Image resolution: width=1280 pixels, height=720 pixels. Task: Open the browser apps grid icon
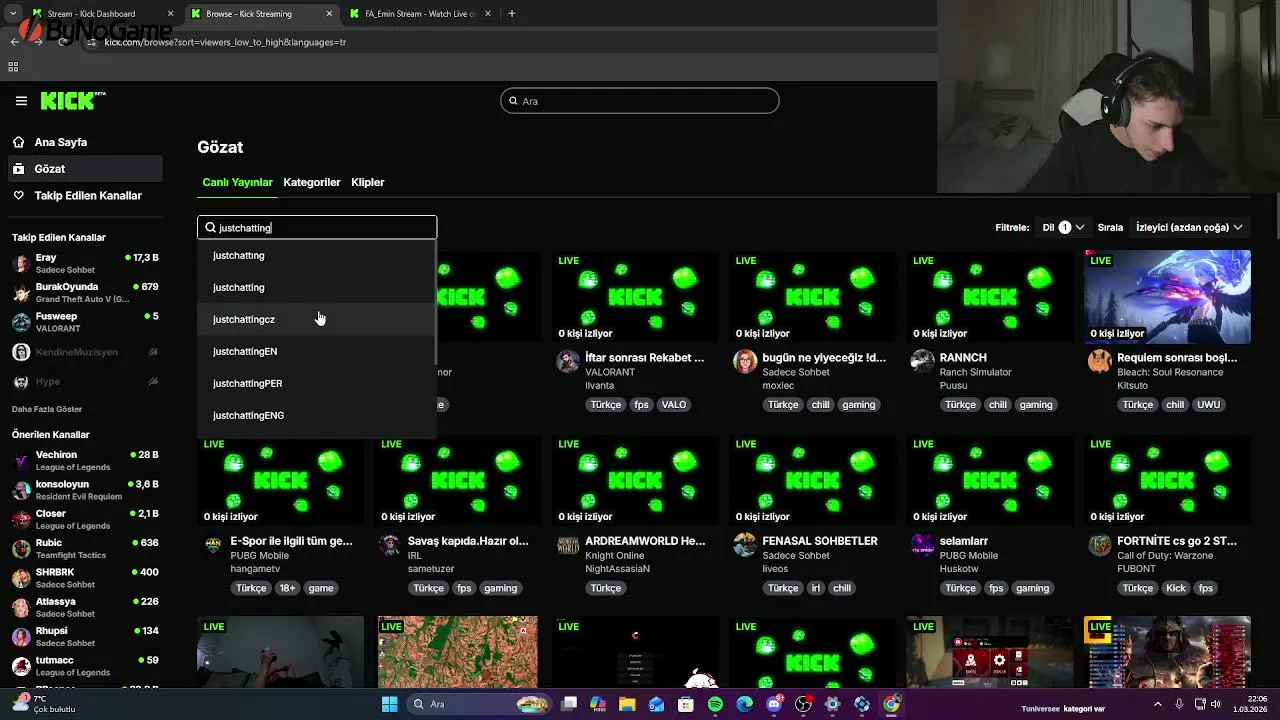(13, 67)
